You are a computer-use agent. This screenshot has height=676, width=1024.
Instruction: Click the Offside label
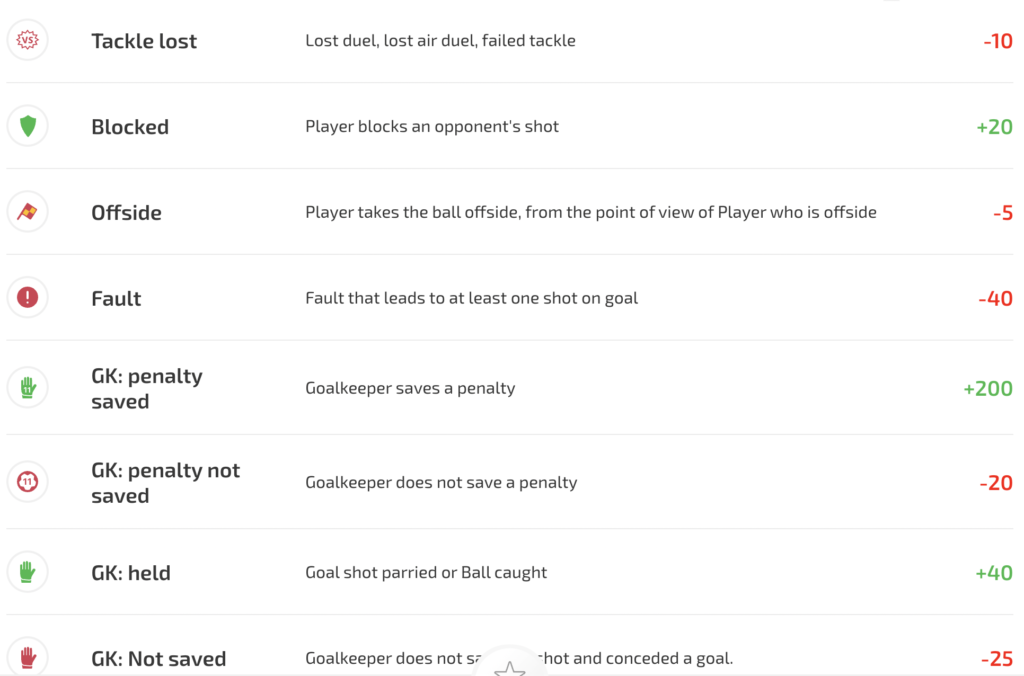[126, 213]
